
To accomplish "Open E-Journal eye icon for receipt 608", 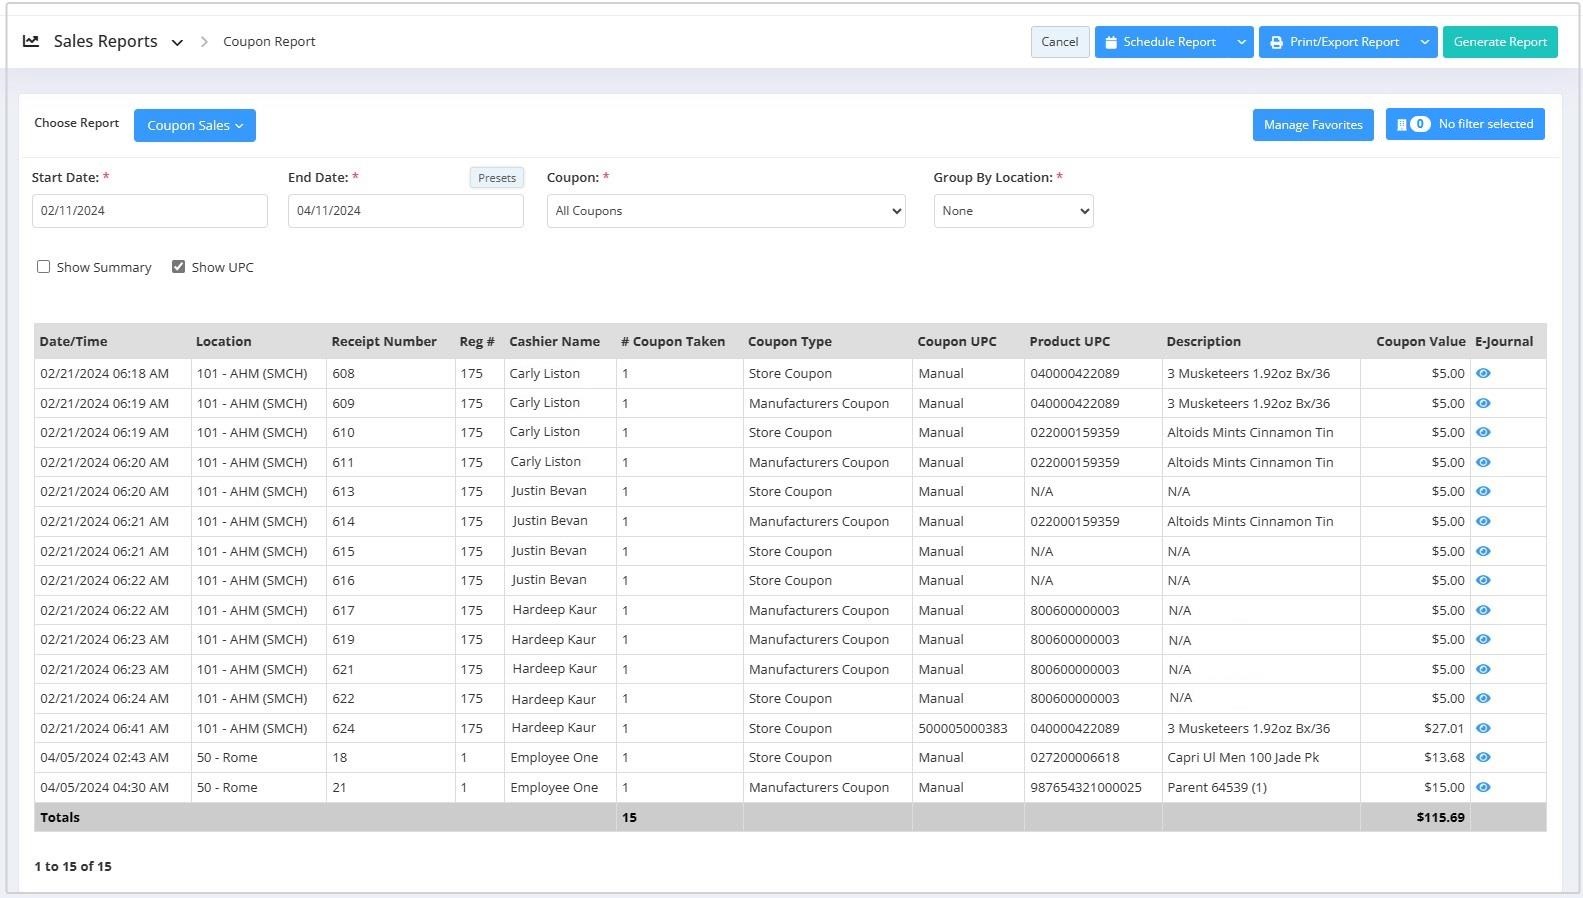I will 1483,373.
